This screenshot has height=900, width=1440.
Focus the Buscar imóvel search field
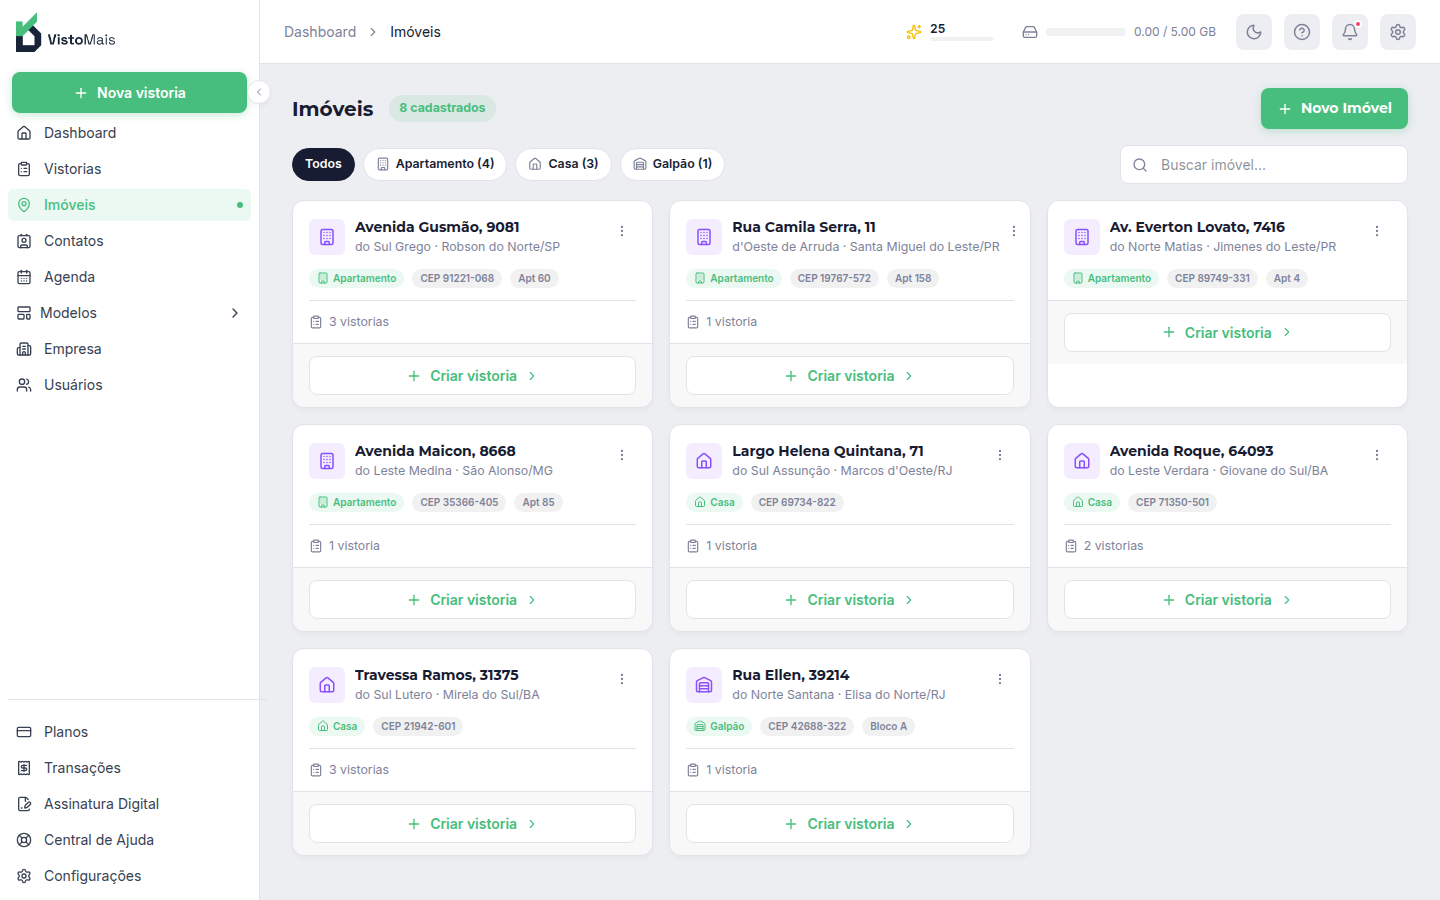[x=1264, y=165]
